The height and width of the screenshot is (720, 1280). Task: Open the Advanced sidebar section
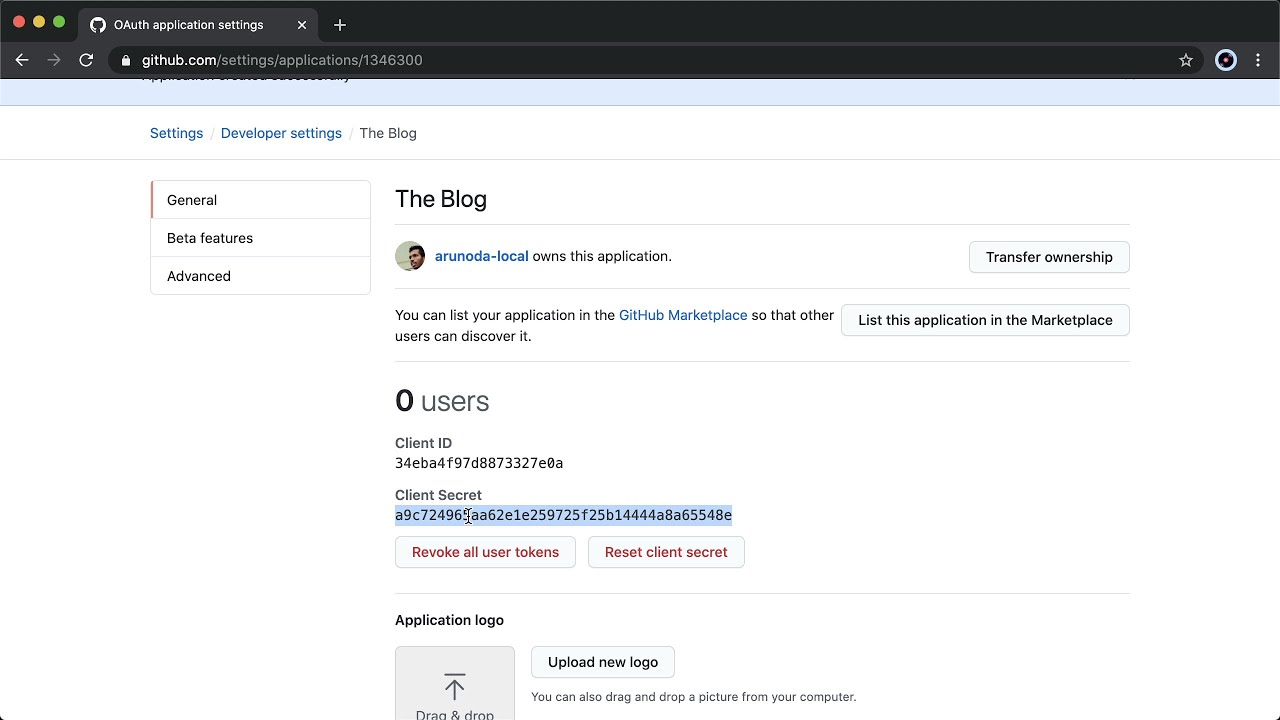[x=260, y=276]
